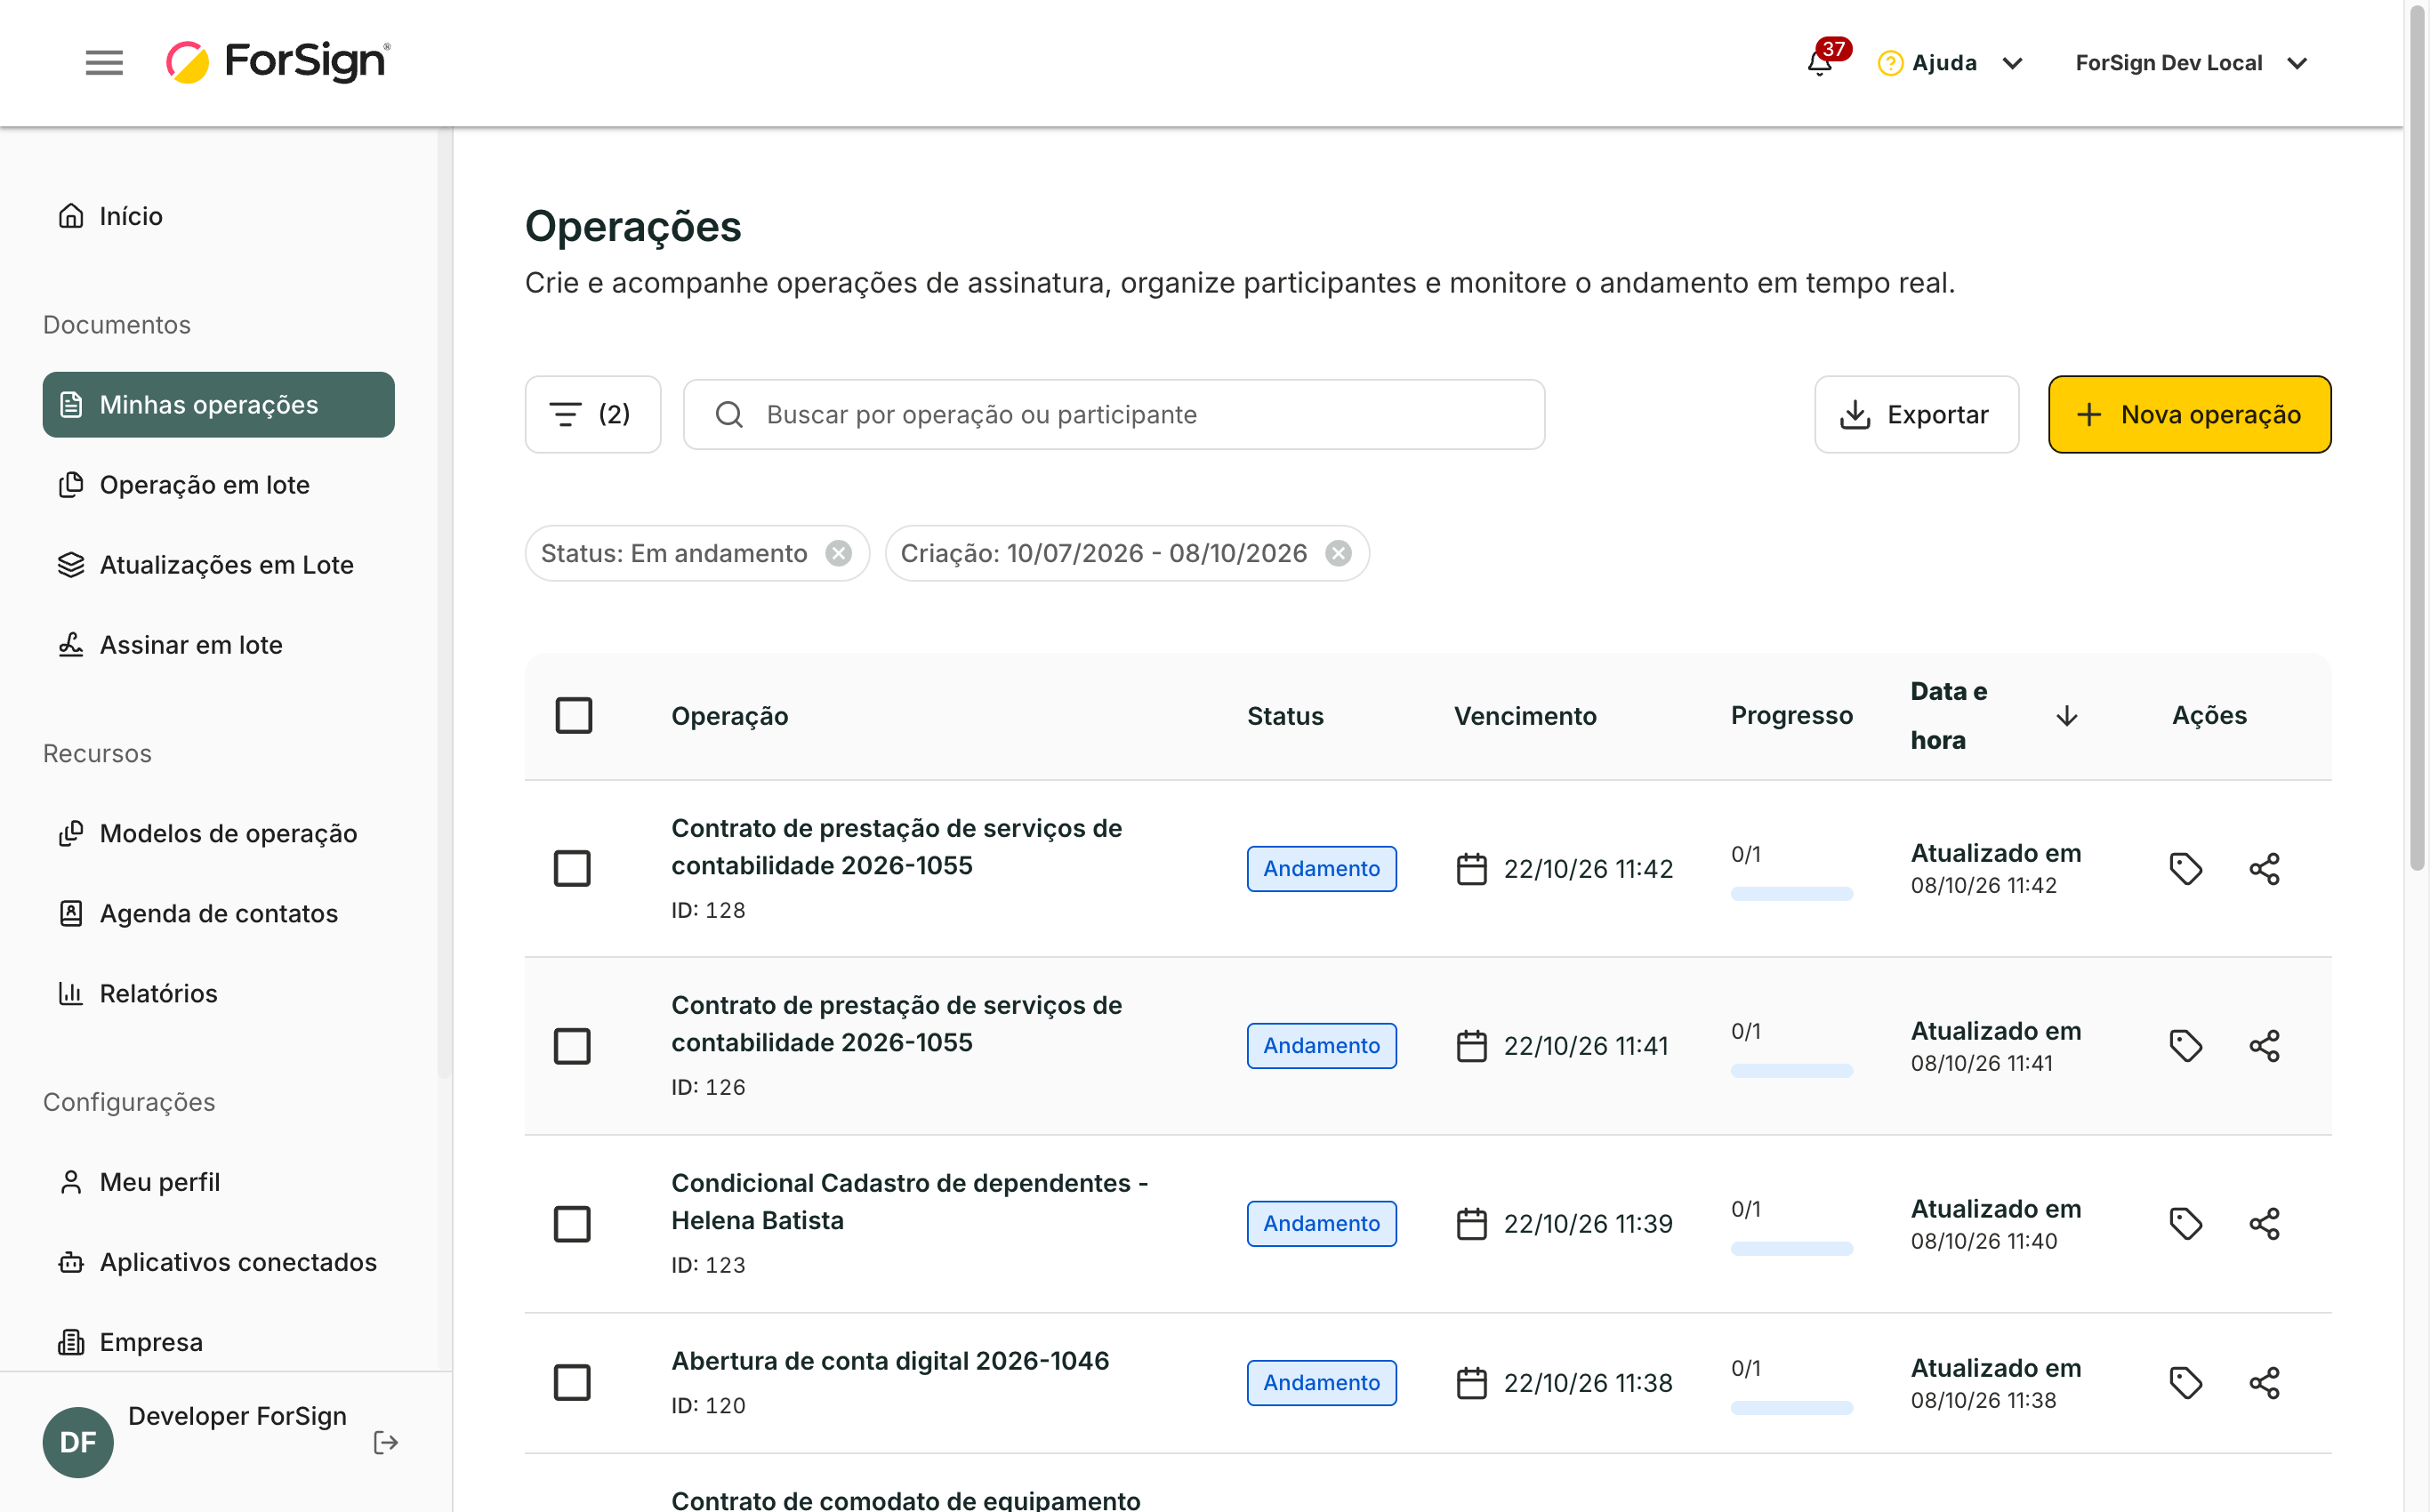Image resolution: width=2430 pixels, height=1512 pixels.
Task: Click the progress bar for ID: 128
Action: click(1791, 893)
